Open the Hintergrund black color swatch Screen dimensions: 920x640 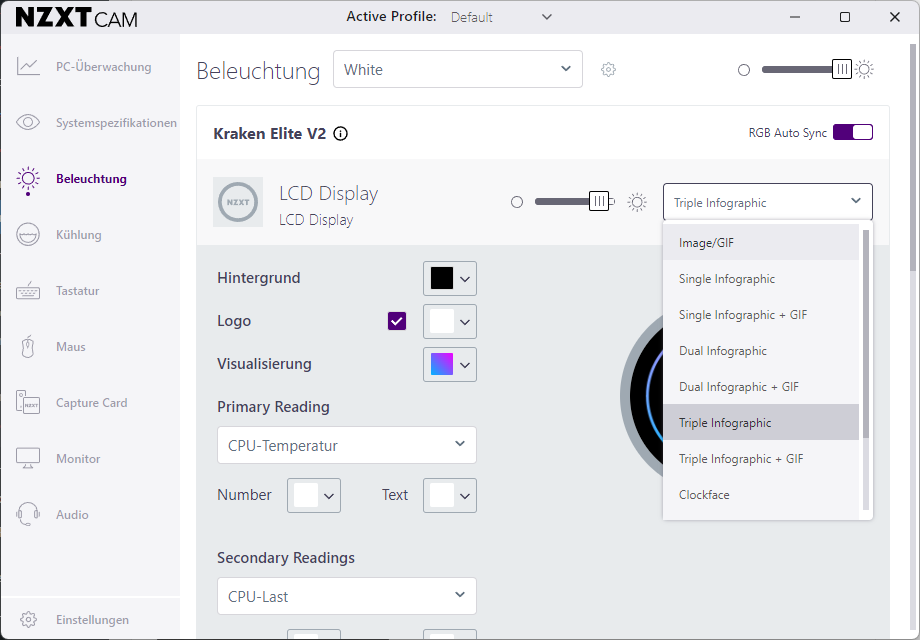click(x=442, y=278)
